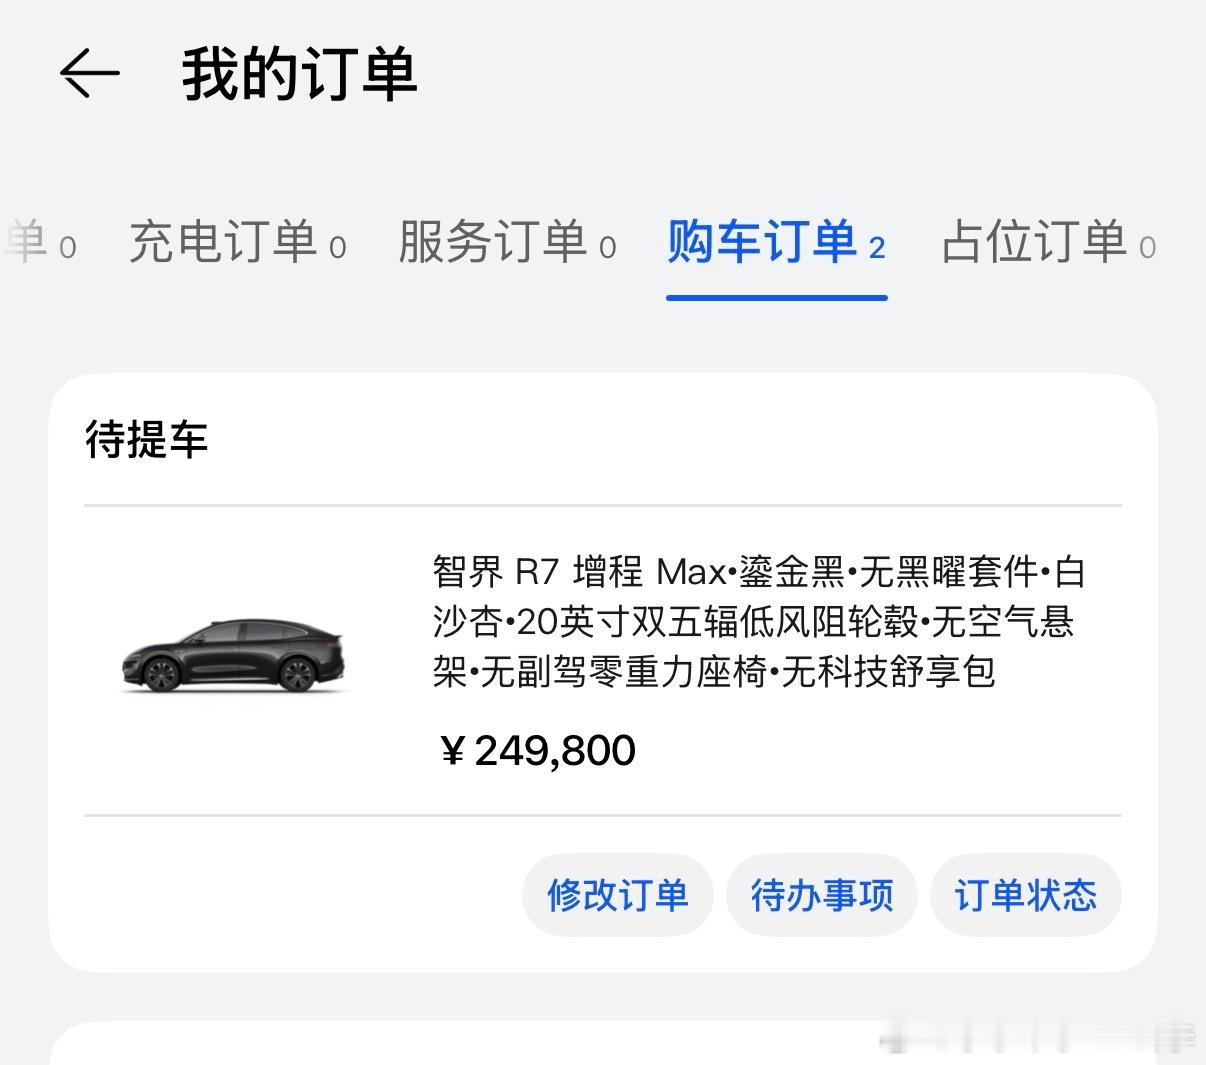View 订单状态 of the R7 order
Viewport: 1206px width, 1065px height.
1025,895
